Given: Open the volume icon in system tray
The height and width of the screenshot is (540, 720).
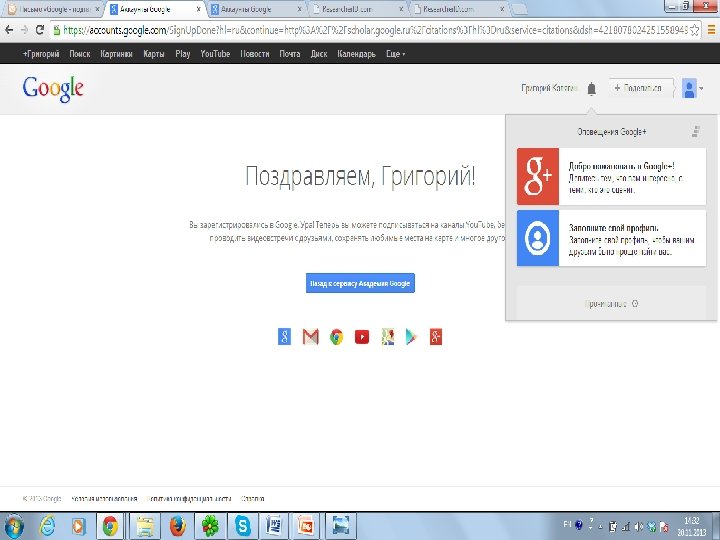Looking at the screenshot, I should 638,527.
